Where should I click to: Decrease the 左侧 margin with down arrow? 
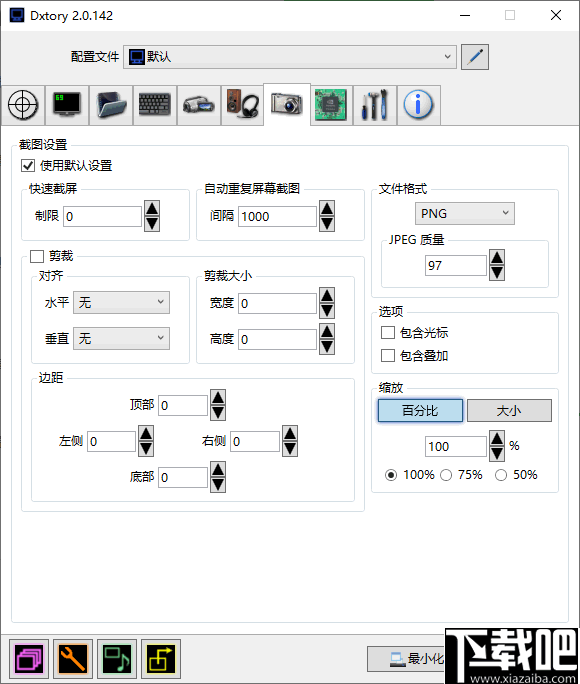[x=146, y=449]
